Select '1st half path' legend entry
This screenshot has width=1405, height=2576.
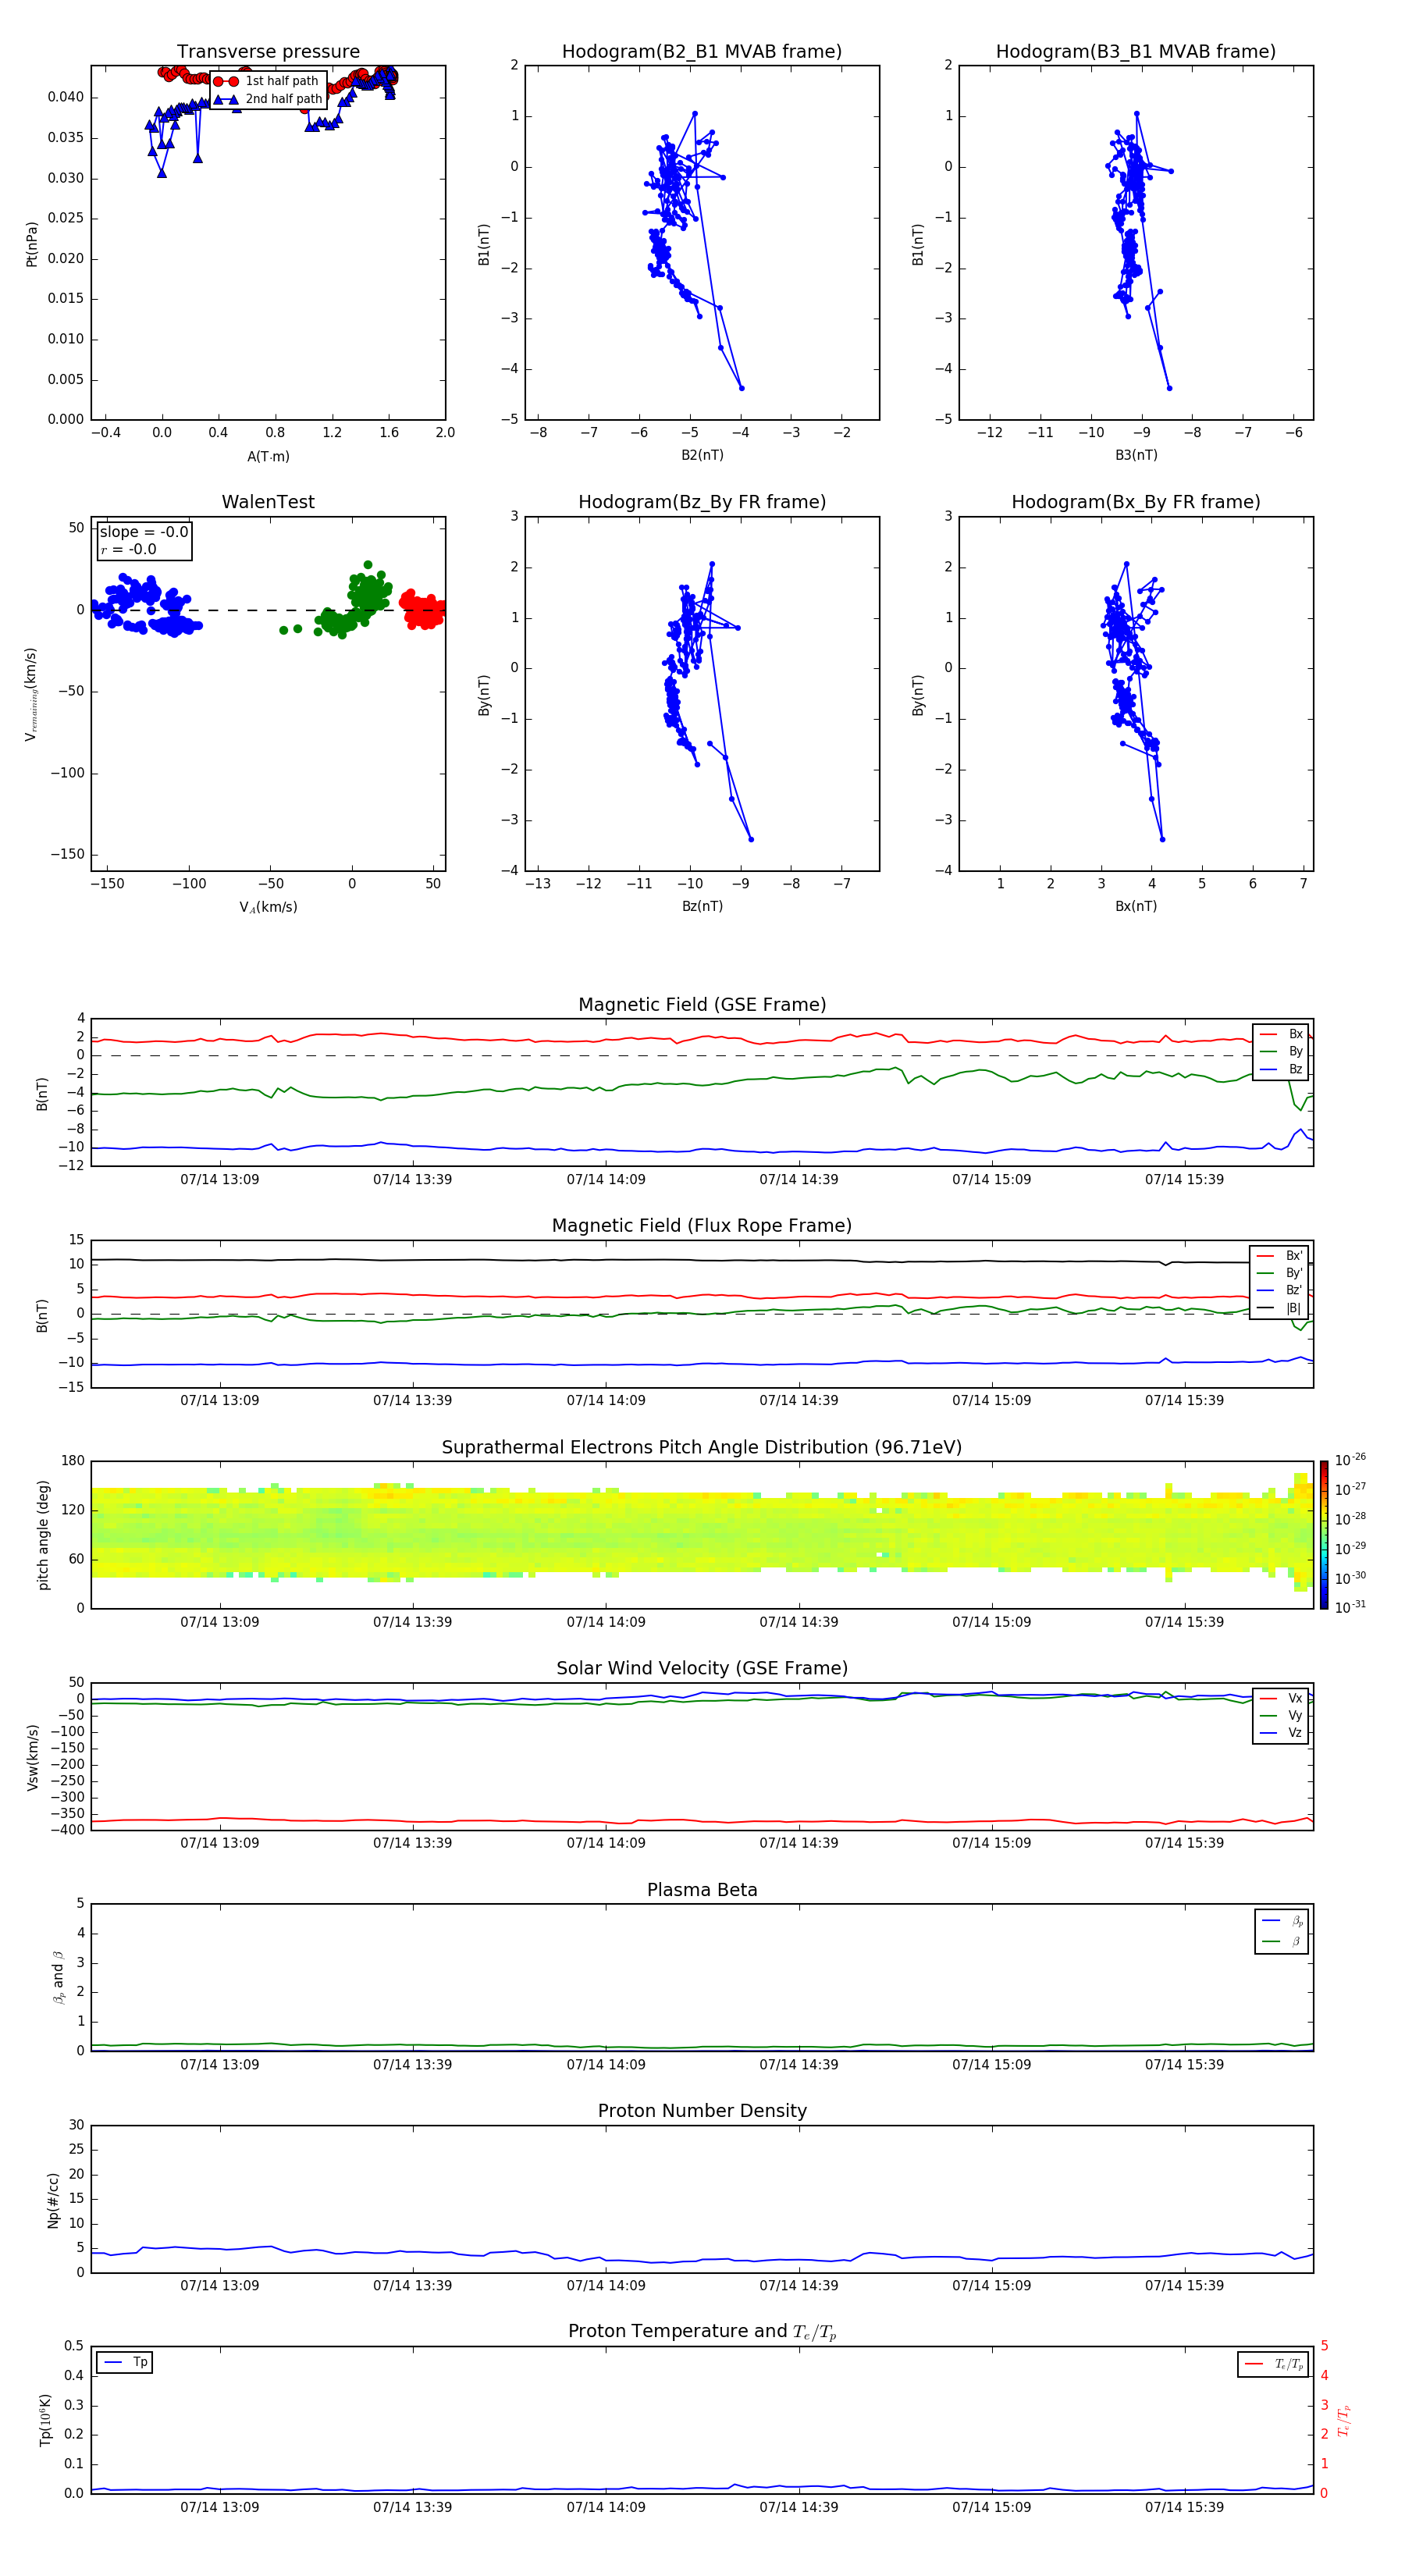coord(268,81)
